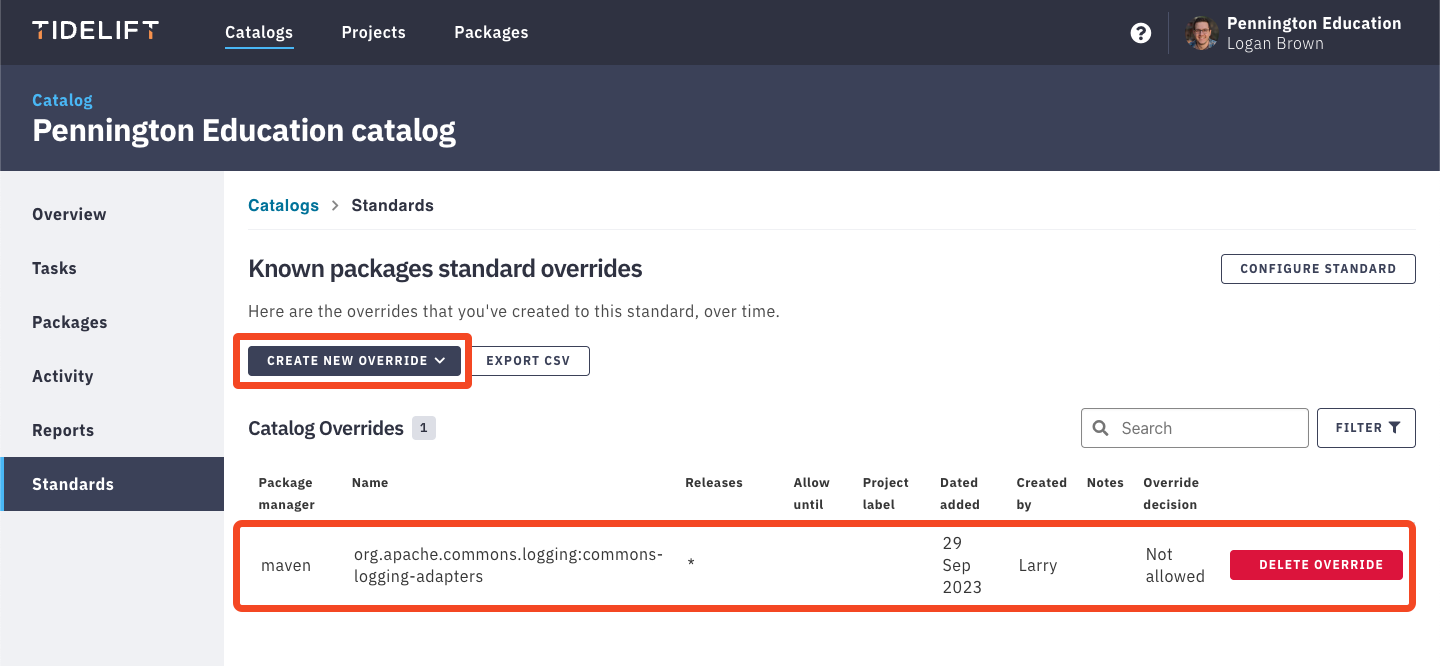
Task: Click the maven package manager cell
Action: coord(286,566)
